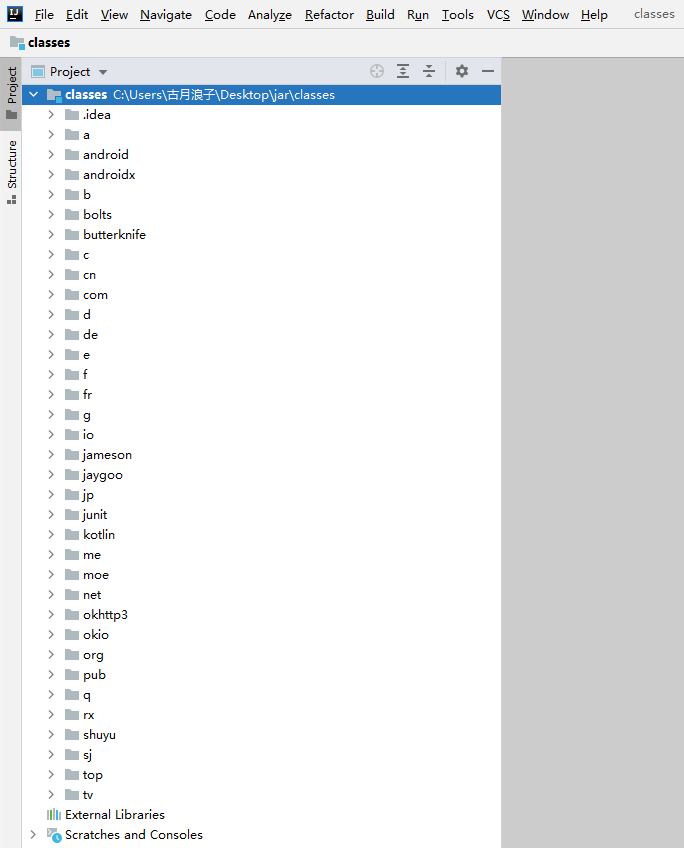Open the Edit menu
Image resolution: width=684 pixels, height=848 pixels.
pos(77,15)
